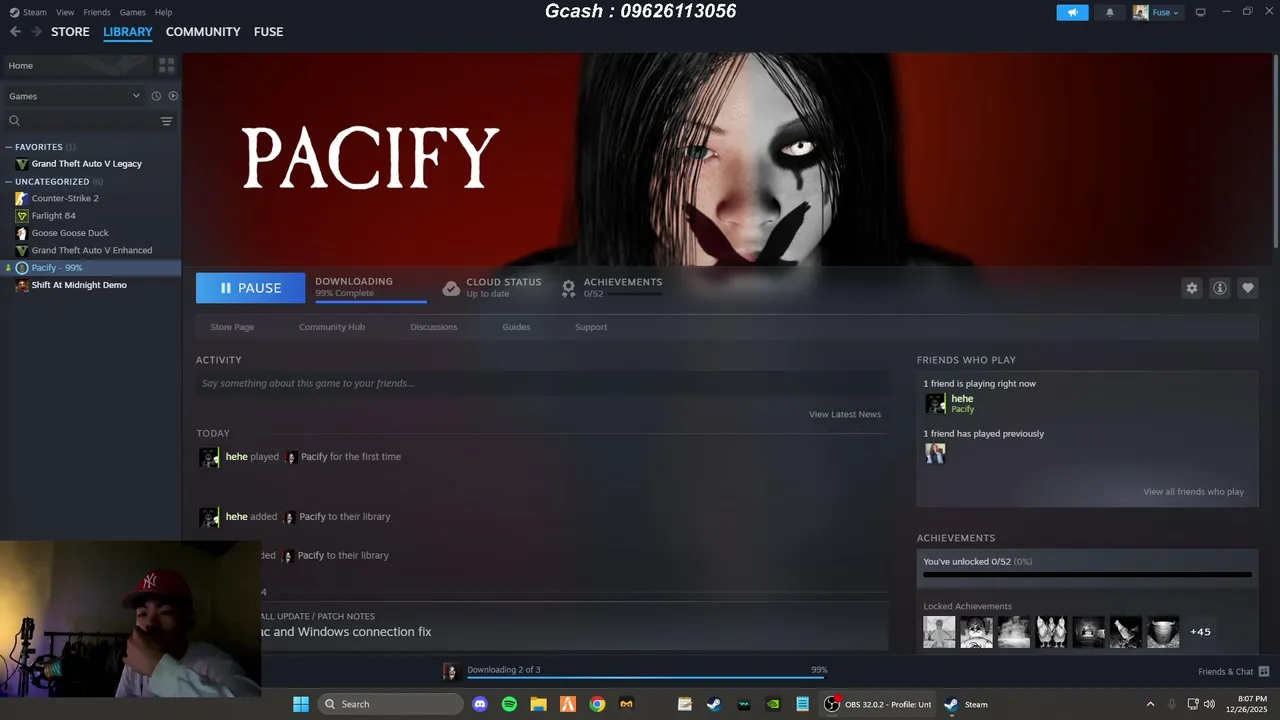Open Pacify game info icon
Viewport: 1280px width, 720px height.
pos(1220,288)
